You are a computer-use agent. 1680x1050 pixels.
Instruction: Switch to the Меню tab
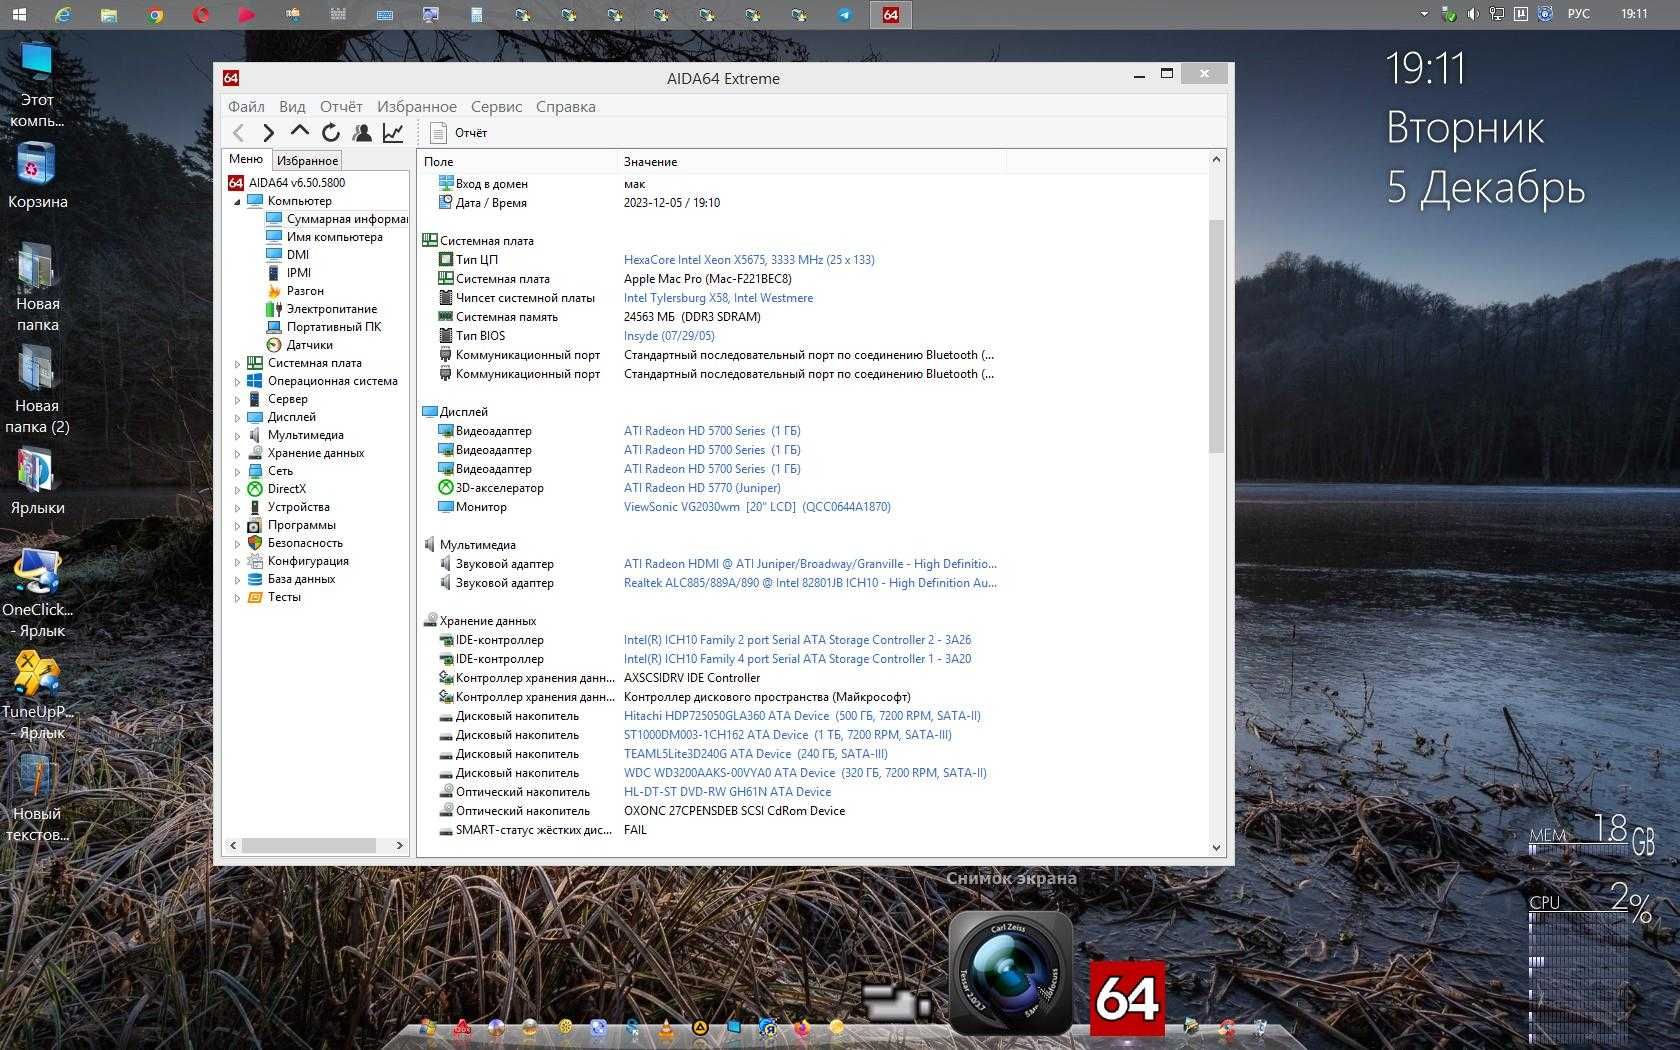click(246, 159)
